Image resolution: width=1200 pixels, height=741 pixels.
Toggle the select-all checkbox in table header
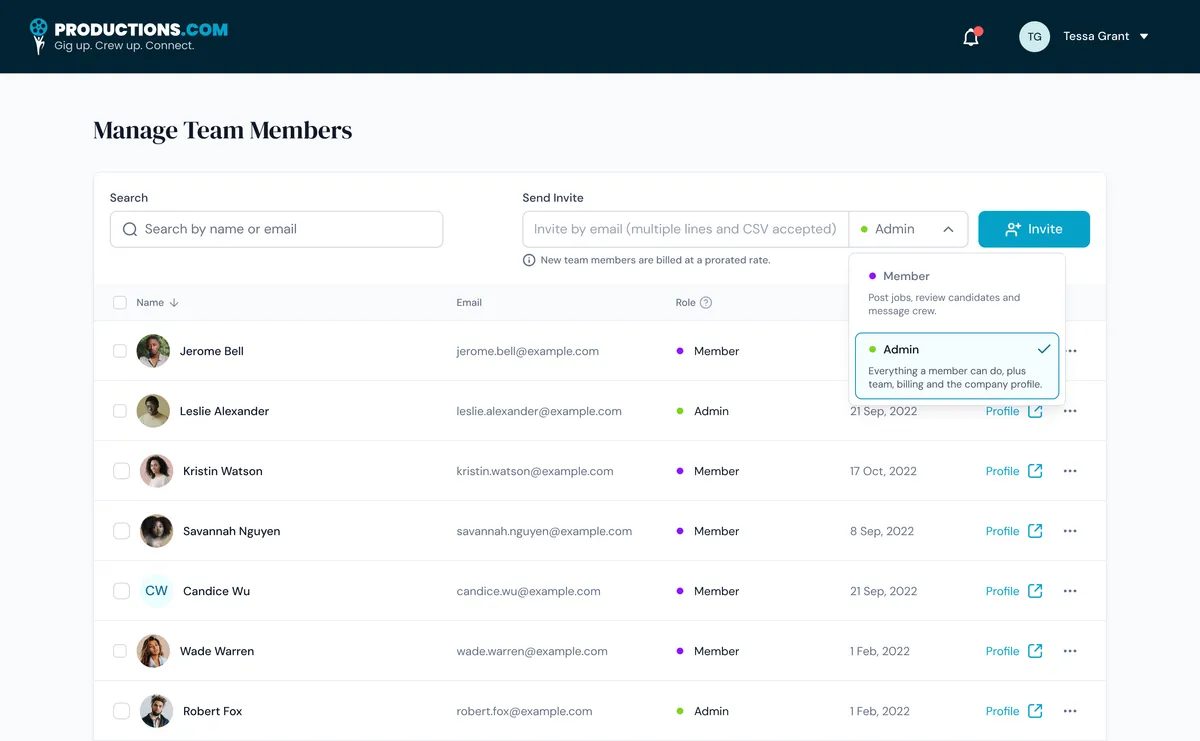(120, 303)
